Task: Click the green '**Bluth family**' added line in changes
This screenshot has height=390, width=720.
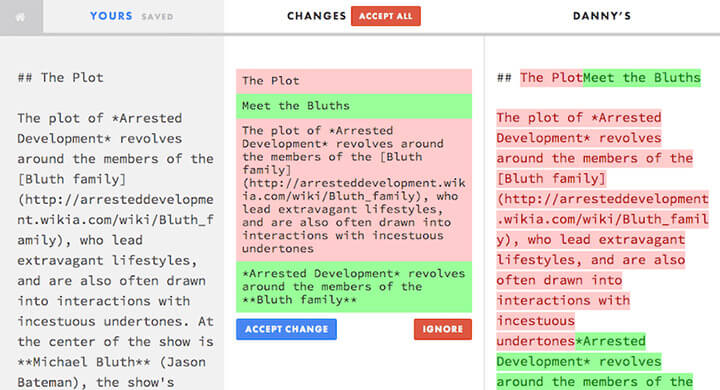Action: click(x=299, y=300)
